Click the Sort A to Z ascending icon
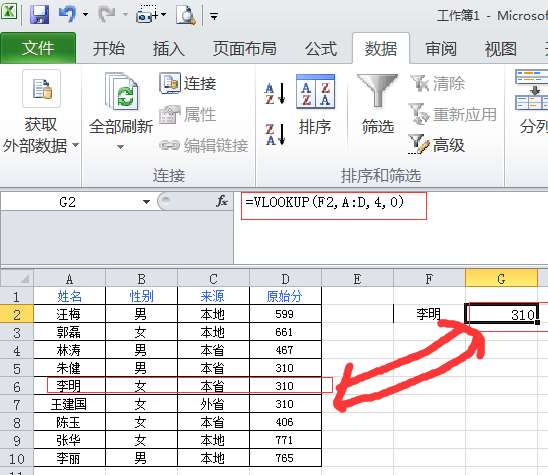This screenshot has height=475, width=548. click(x=275, y=93)
